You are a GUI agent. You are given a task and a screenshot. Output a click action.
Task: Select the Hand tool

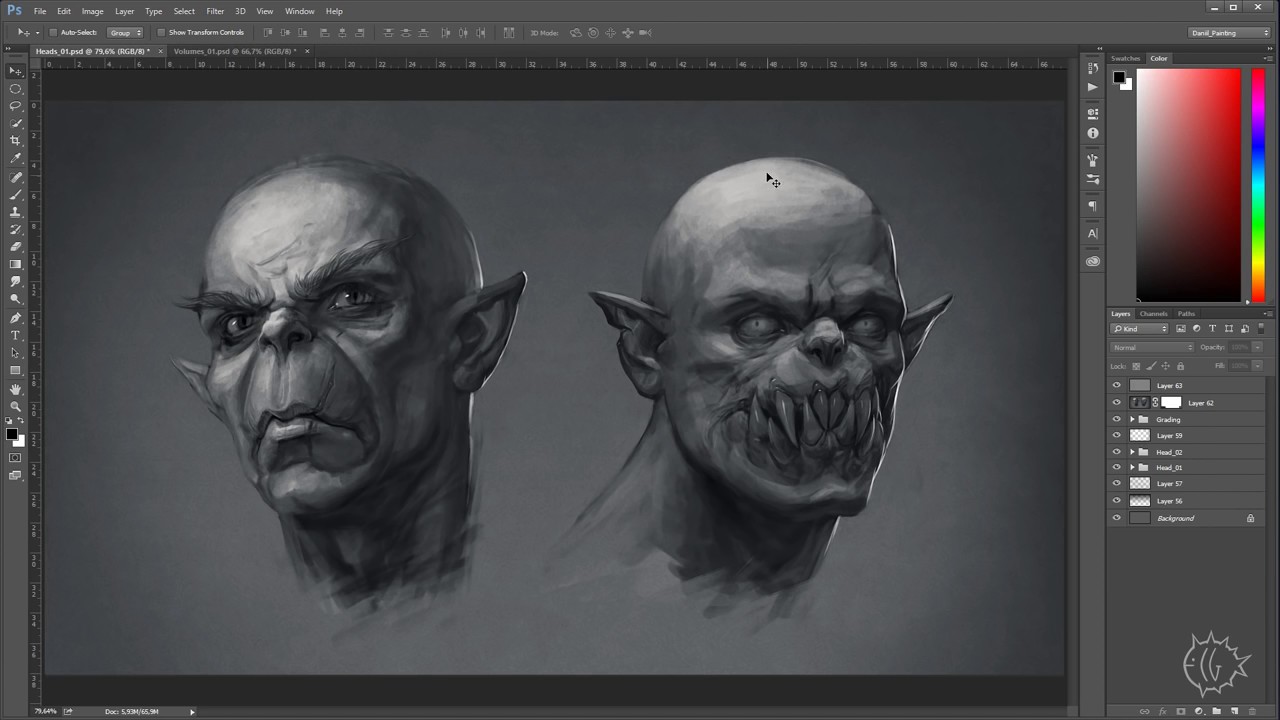pos(15,389)
